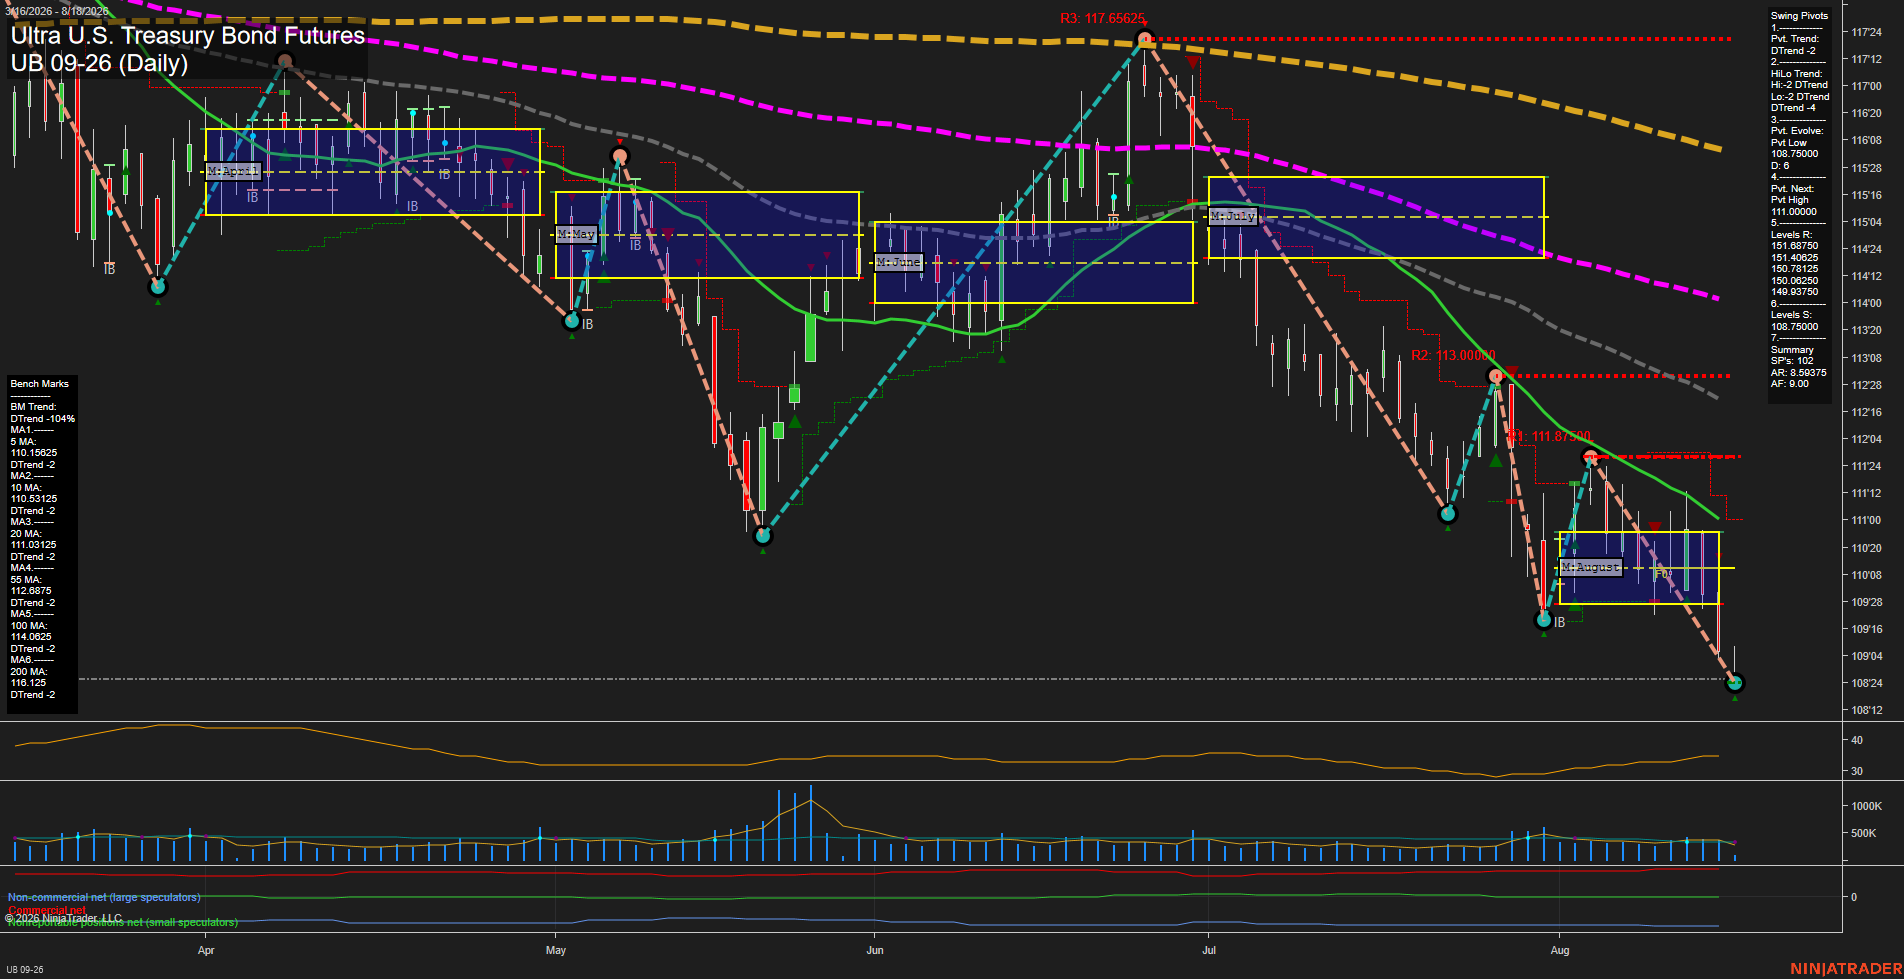The width and height of the screenshot is (1904, 979).
Task: Select the M:May monthly range label
Action: 575,234
